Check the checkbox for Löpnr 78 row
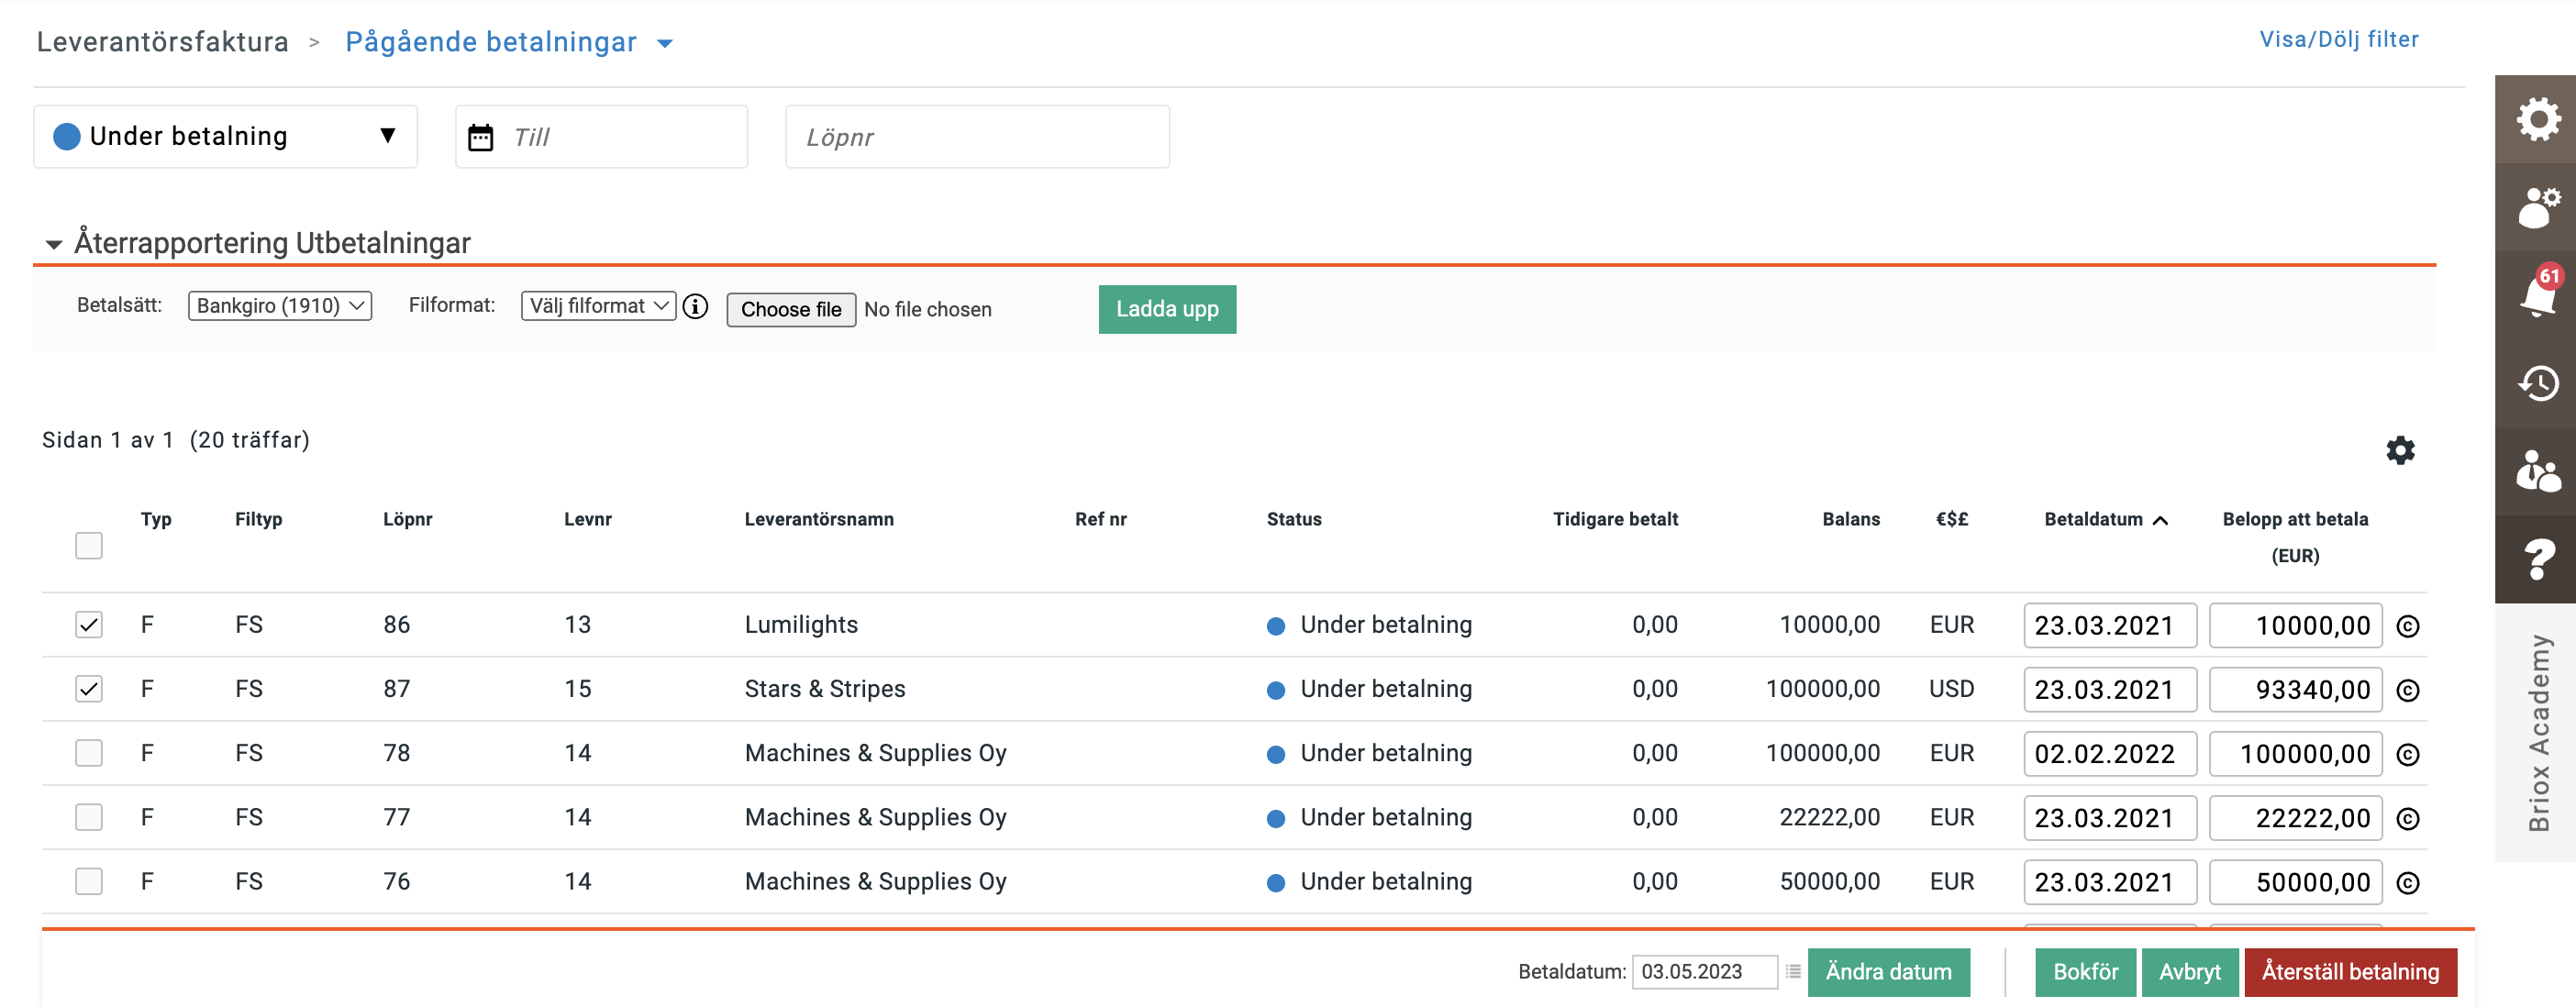 tap(89, 753)
